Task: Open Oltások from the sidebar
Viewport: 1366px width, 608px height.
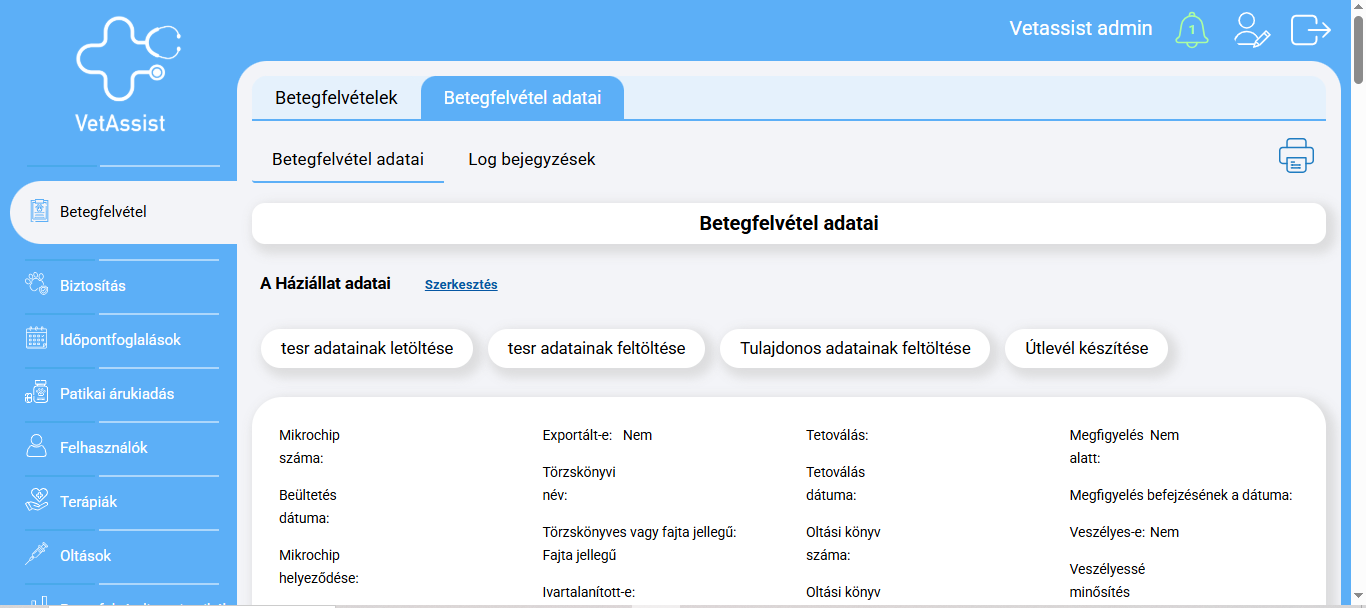Action: coord(85,555)
